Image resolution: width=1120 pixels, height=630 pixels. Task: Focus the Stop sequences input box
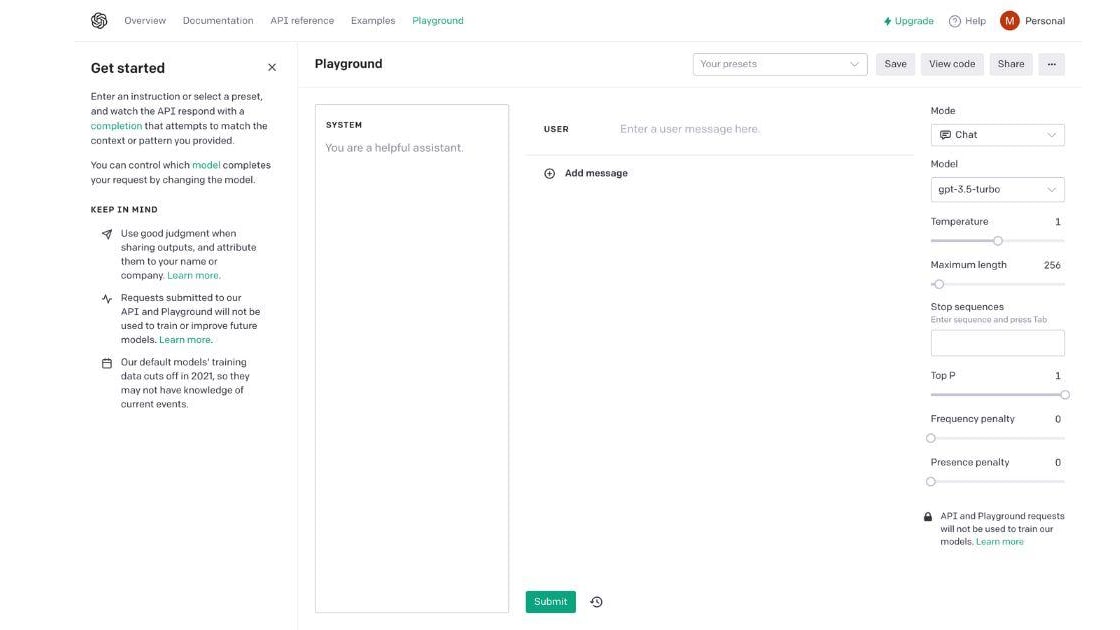tap(997, 343)
